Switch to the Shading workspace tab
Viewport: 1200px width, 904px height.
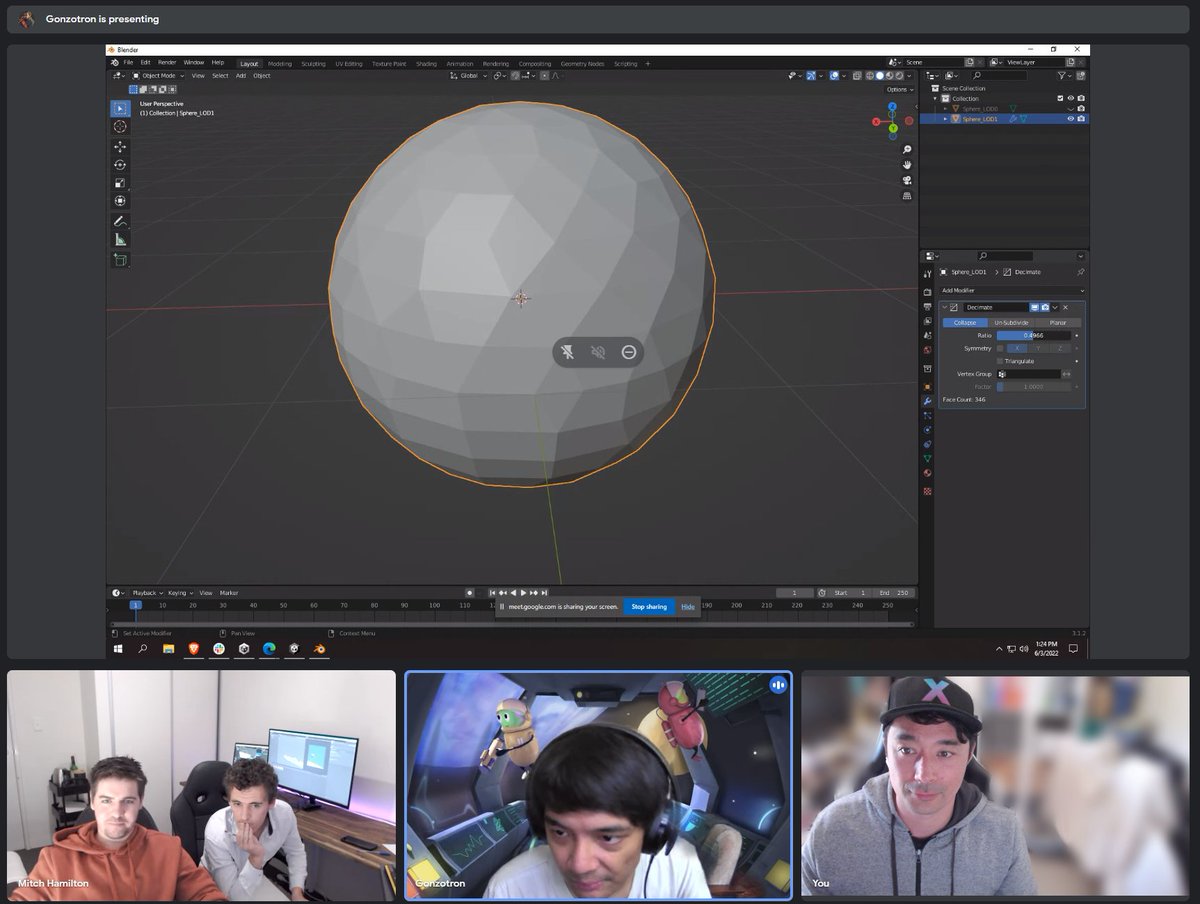(x=426, y=63)
